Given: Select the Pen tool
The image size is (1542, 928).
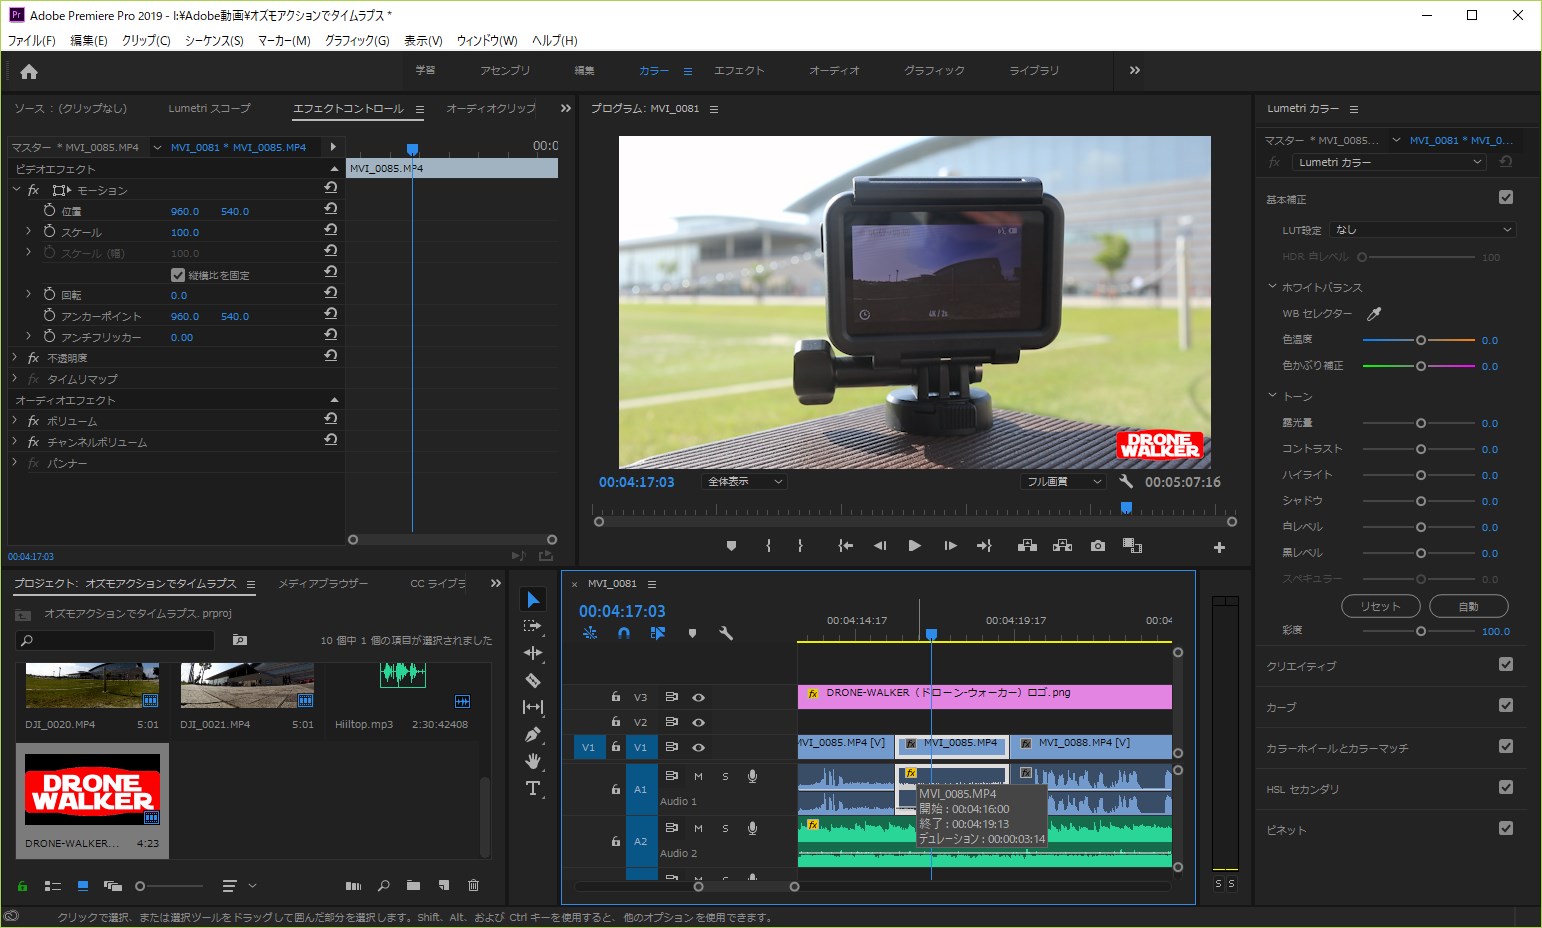Looking at the screenshot, I should pos(533,734).
